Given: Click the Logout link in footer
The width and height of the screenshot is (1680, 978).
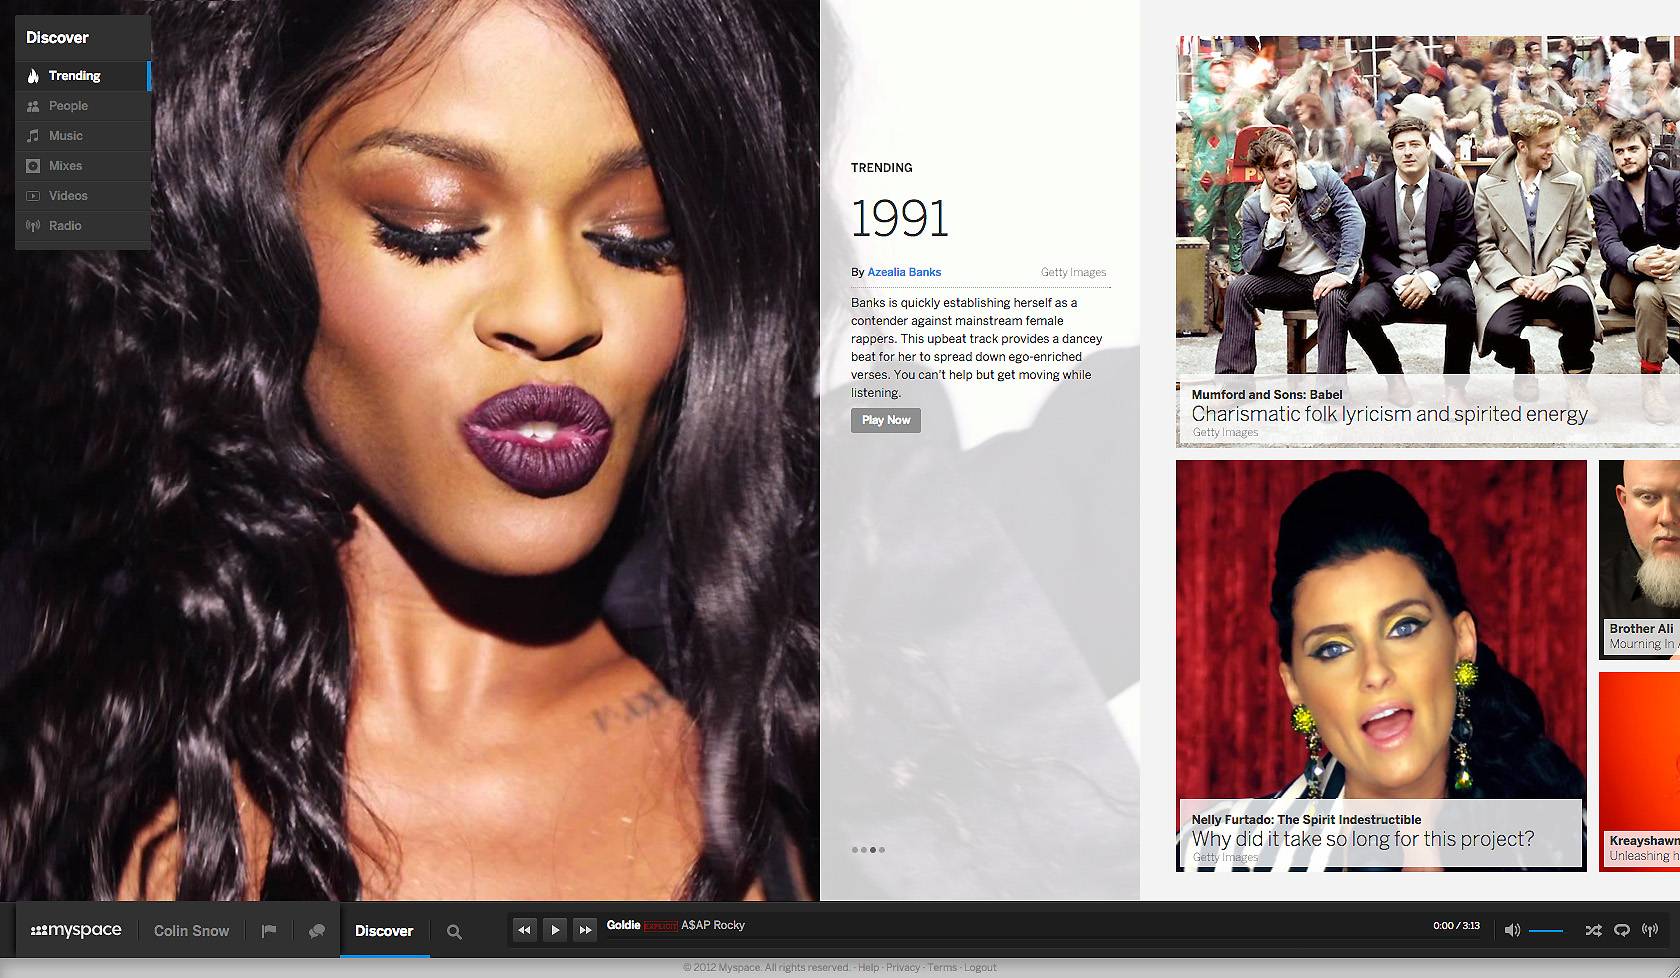Looking at the screenshot, I should click(x=980, y=967).
